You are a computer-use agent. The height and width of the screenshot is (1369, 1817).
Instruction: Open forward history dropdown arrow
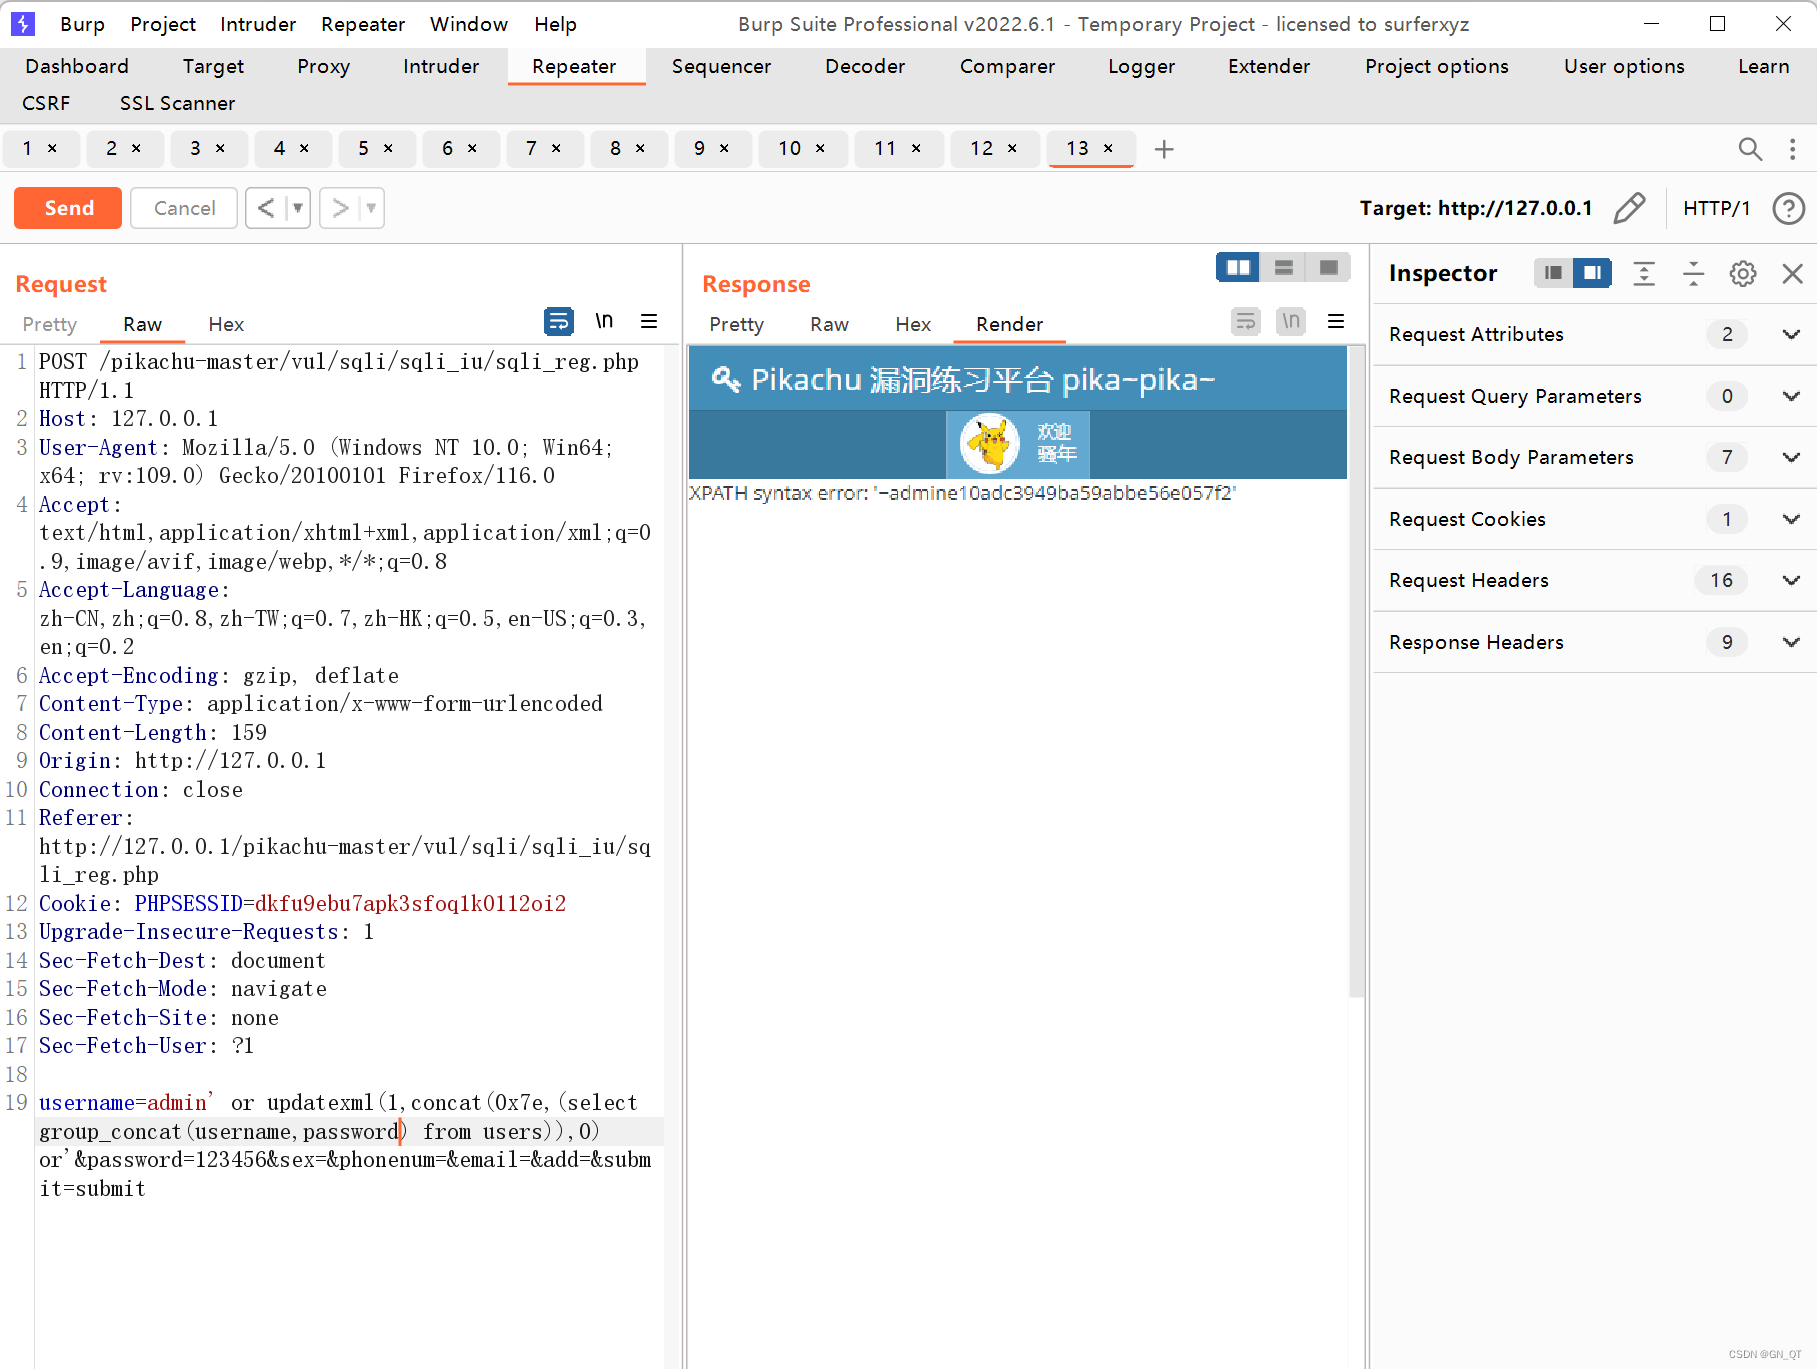tap(372, 208)
